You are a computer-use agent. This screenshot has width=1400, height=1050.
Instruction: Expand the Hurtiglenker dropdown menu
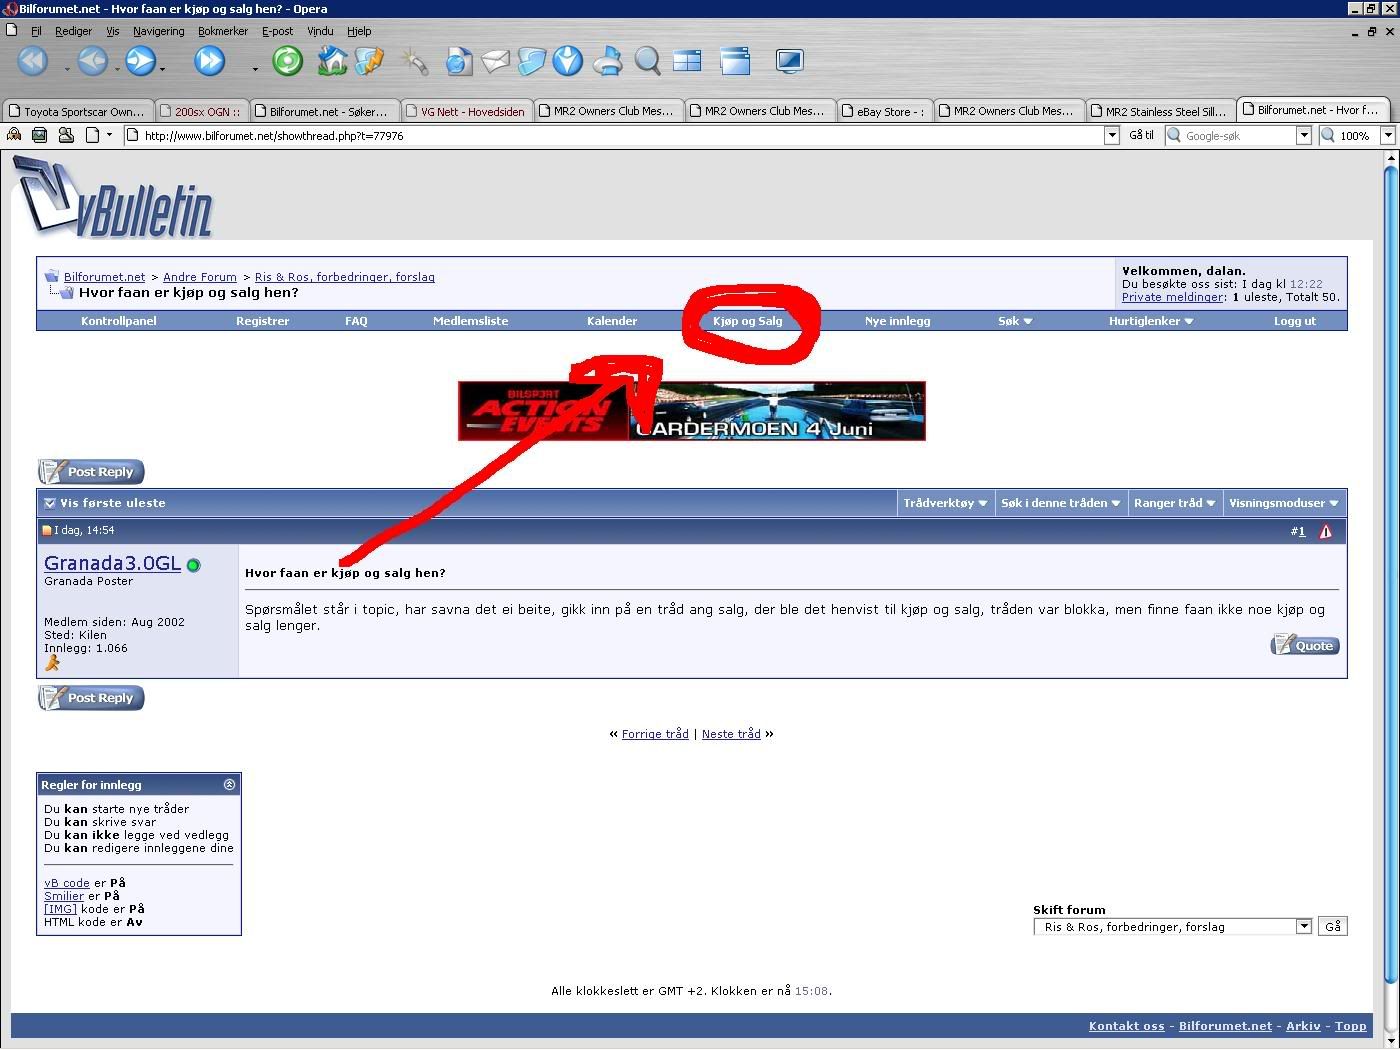(x=1151, y=321)
